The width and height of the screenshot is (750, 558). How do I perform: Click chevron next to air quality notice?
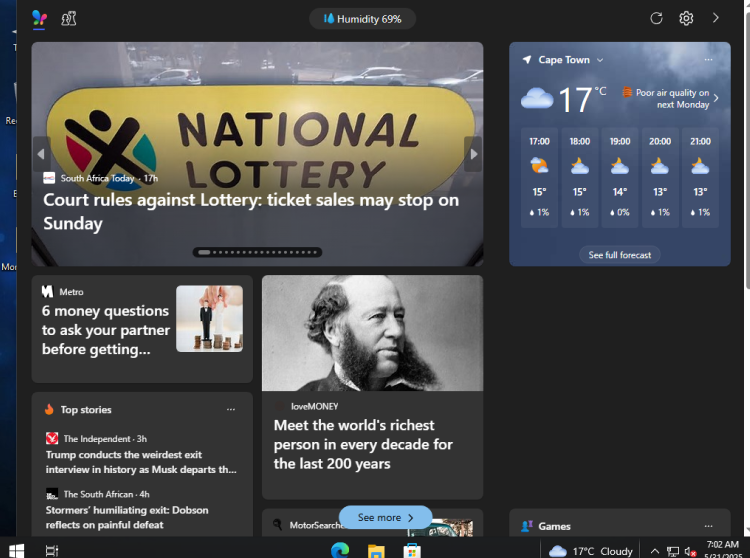(716, 98)
